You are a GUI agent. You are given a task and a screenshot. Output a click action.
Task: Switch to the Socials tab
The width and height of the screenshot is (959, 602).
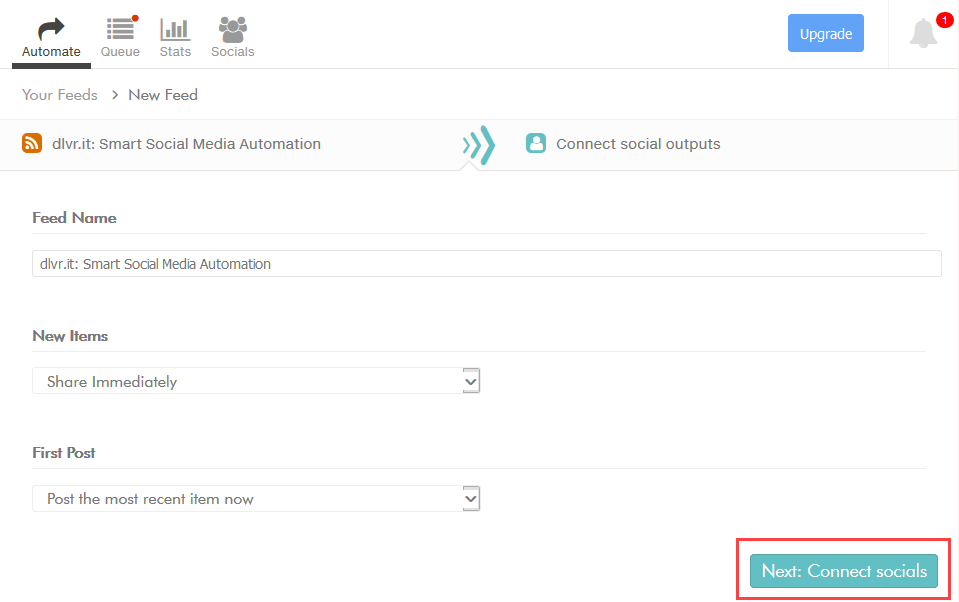[x=232, y=36]
